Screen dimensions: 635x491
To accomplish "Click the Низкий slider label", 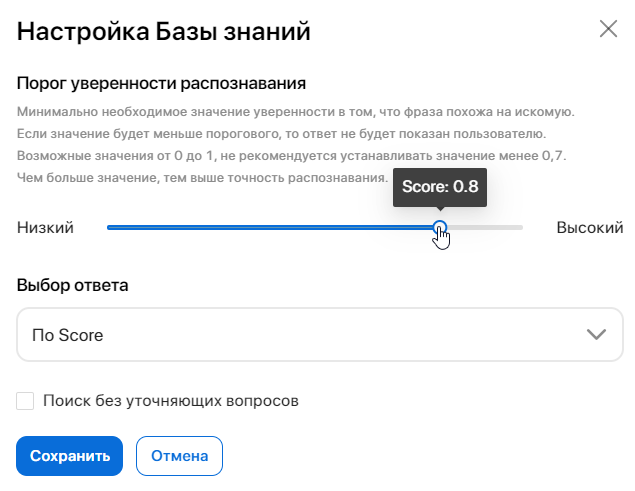I will coord(45,228).
